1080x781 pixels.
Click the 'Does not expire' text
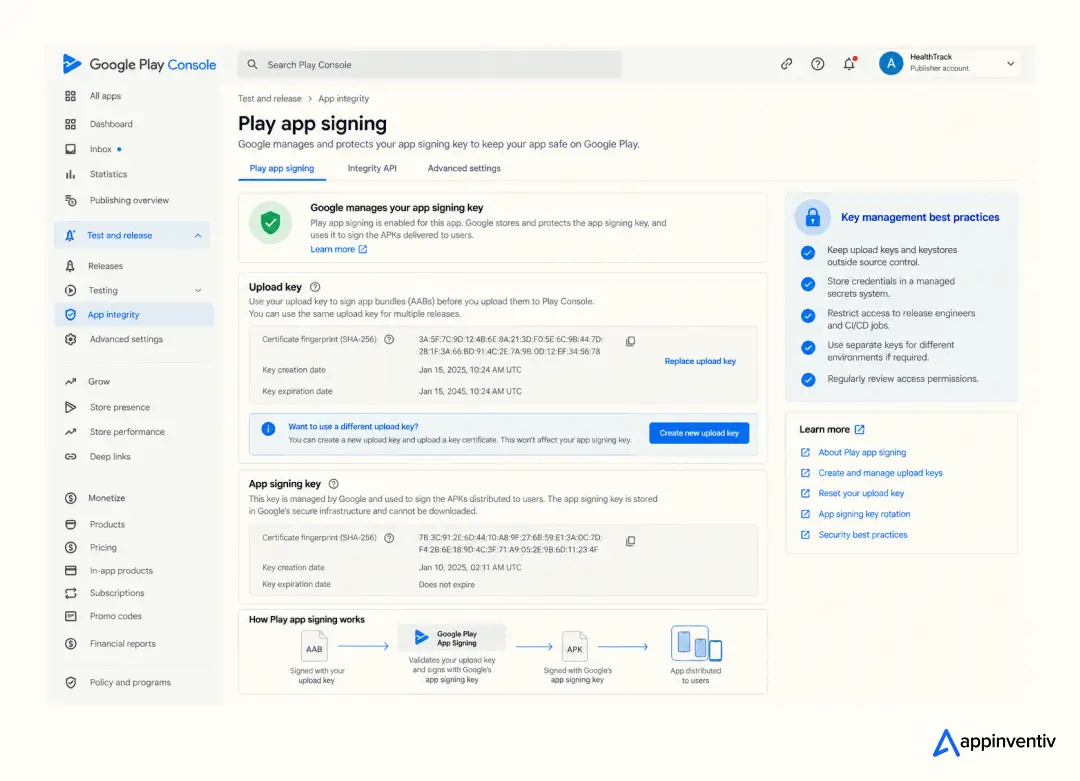[446, 585]
